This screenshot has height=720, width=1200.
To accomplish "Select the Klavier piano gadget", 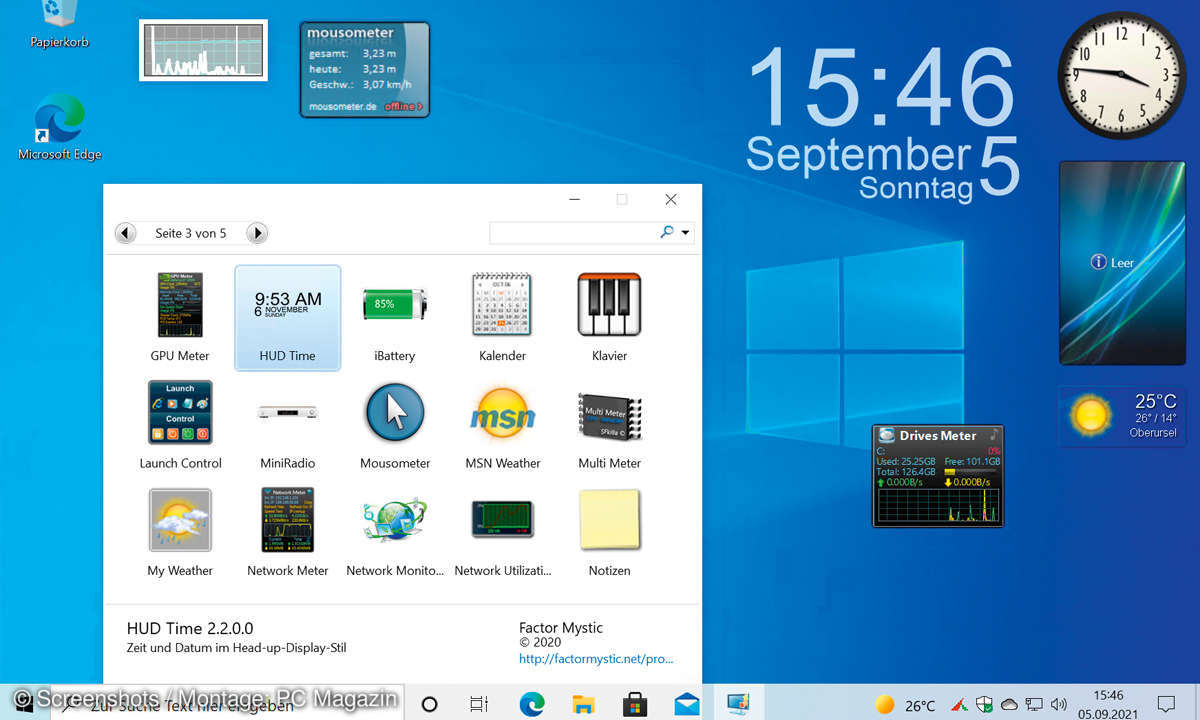I will (609, 317).
